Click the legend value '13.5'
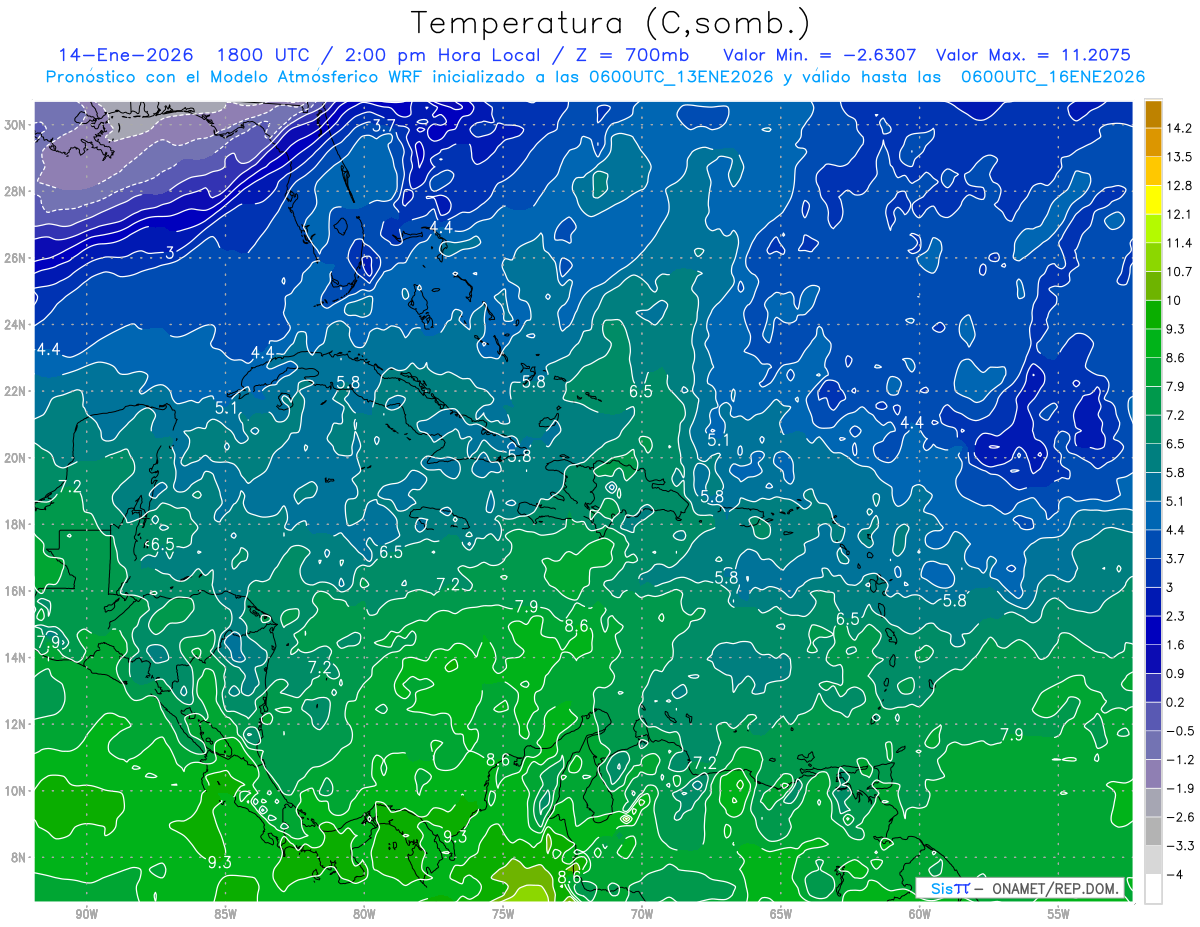Viewport: 1200px width, 927px height. pos(1178,157)
